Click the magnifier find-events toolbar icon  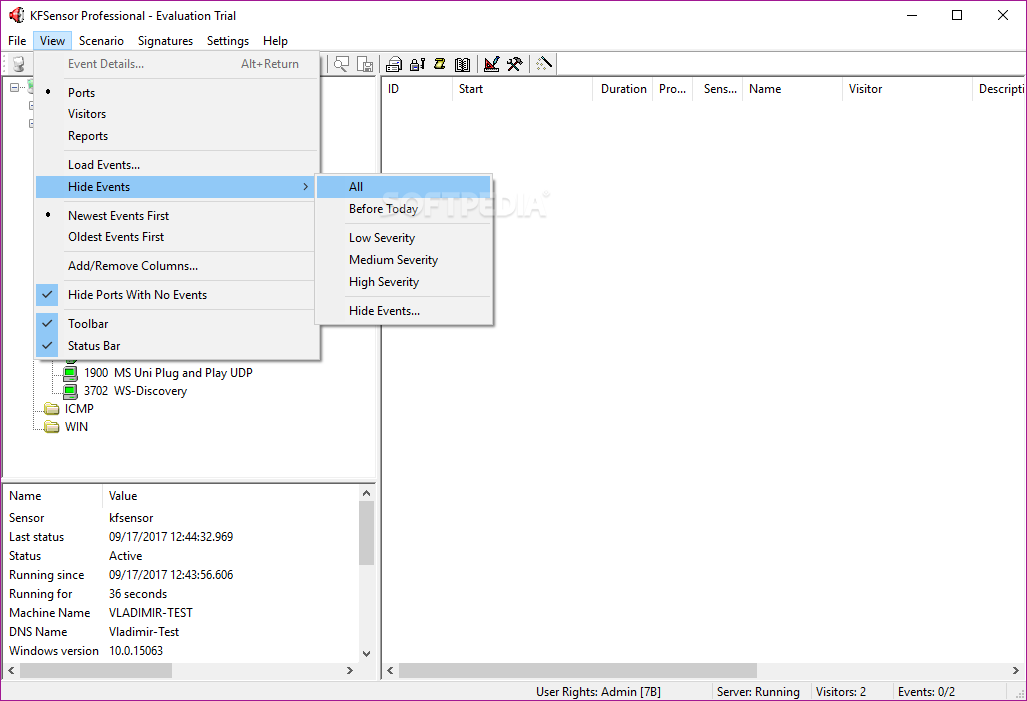coord(341,64)
